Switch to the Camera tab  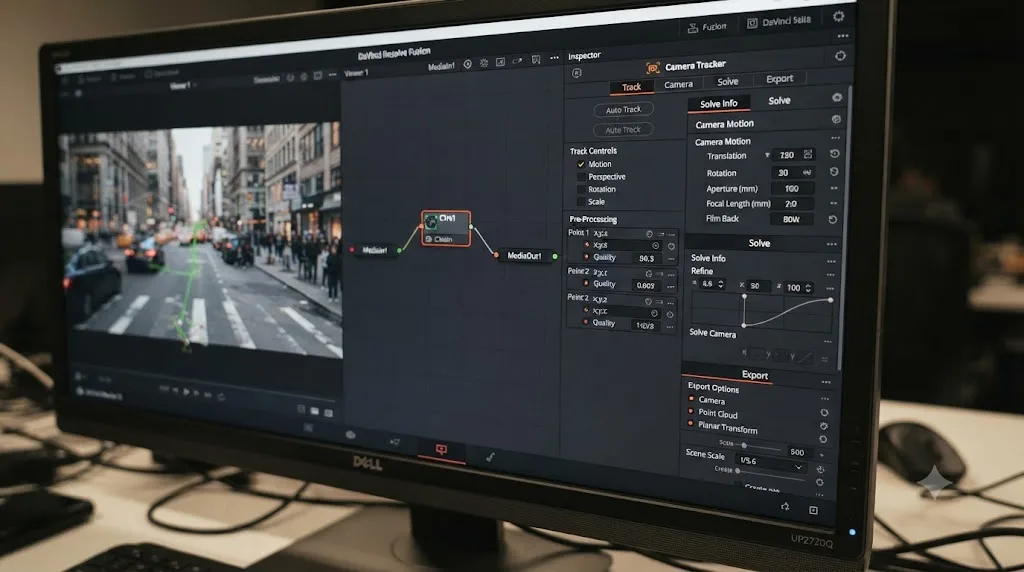click(x=679, y=84)
